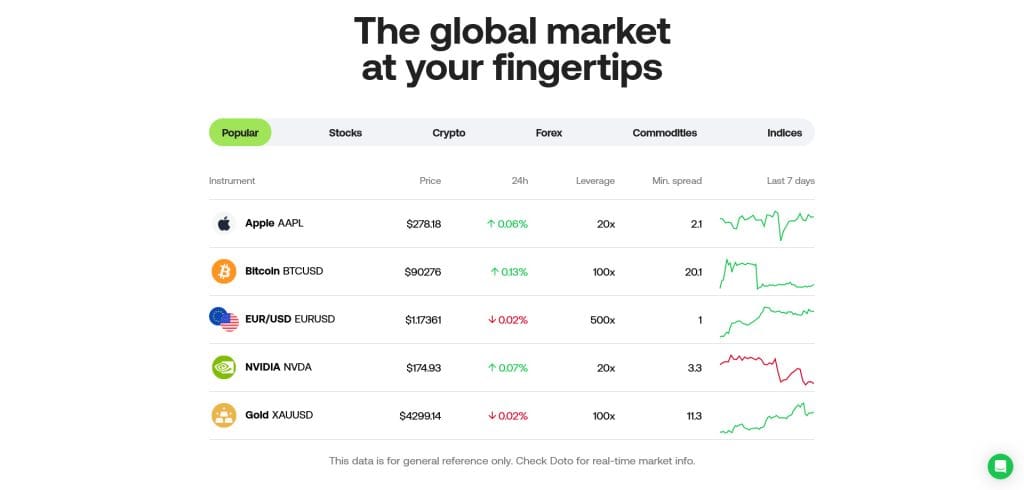The height and width of the screenshot is (490, 1024).
Task: Show the Forex instruments tab
Action: (x=549, y=133)
